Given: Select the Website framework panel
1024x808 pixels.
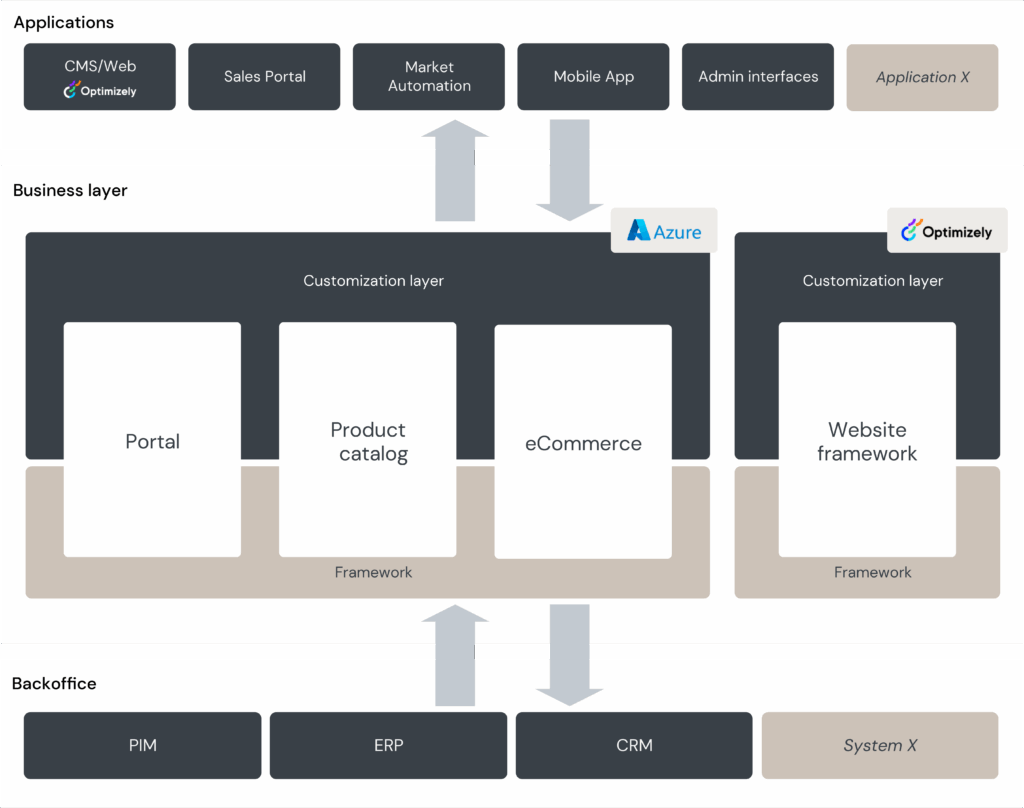Looking at the screenshot, I should (867, 440).
